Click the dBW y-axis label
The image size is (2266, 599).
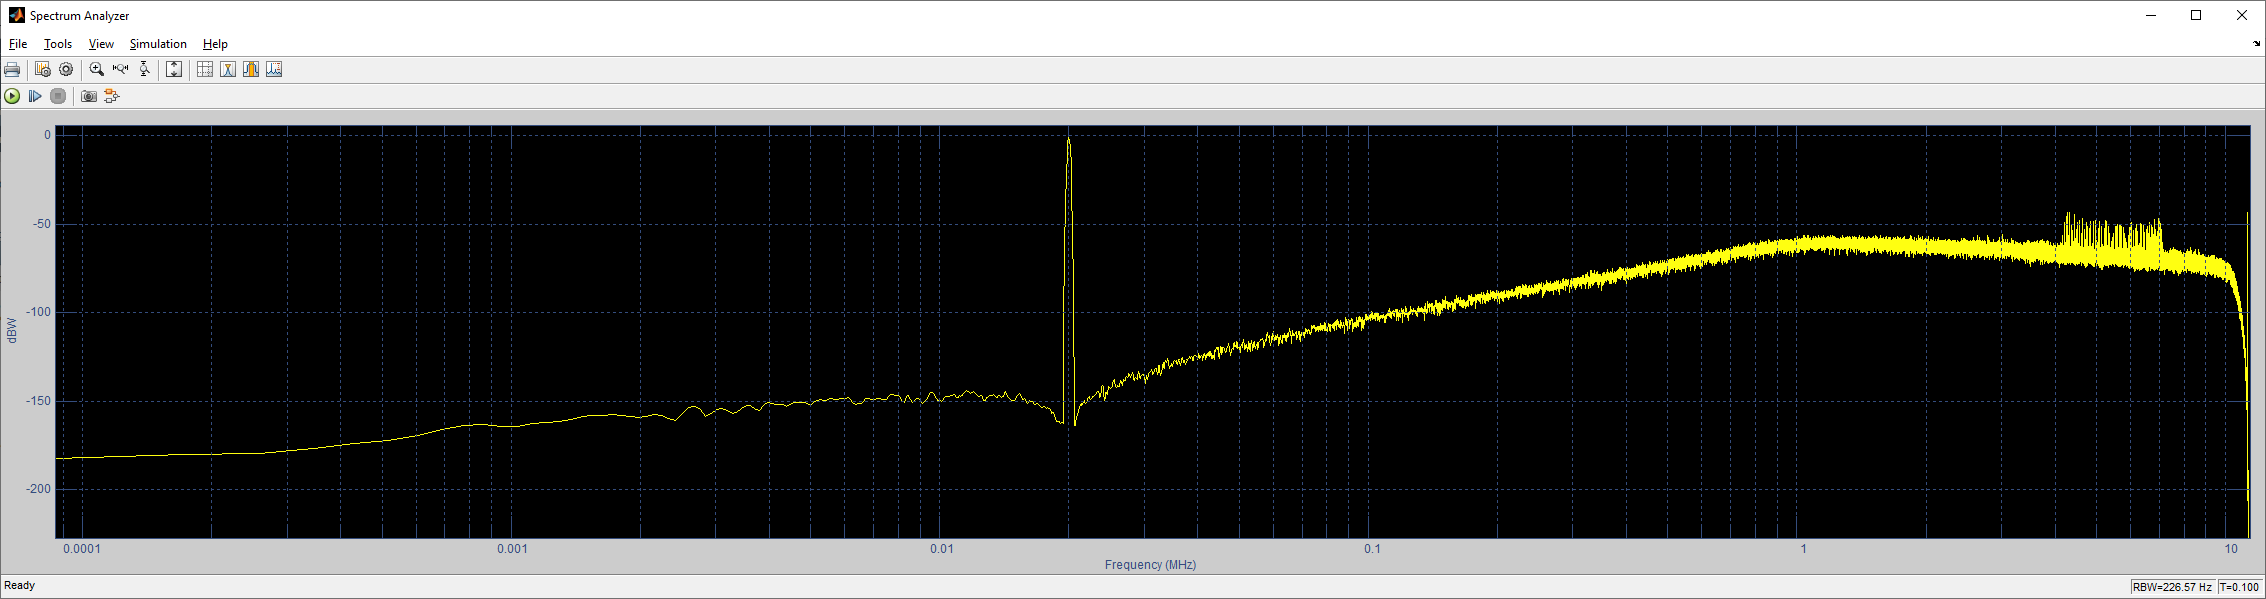[x=12, y=331]
